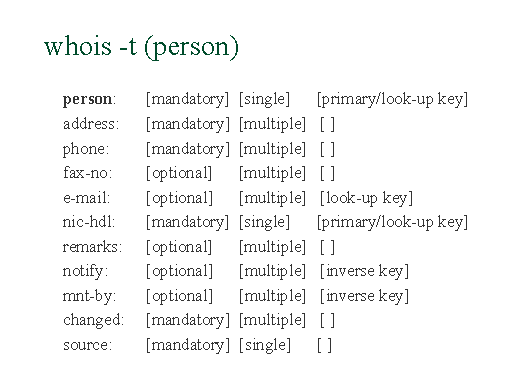Viewport: 512px width, 384px height.
Task: Click '[optional]' in the fax-no row
Action: [x=179, y=173]
